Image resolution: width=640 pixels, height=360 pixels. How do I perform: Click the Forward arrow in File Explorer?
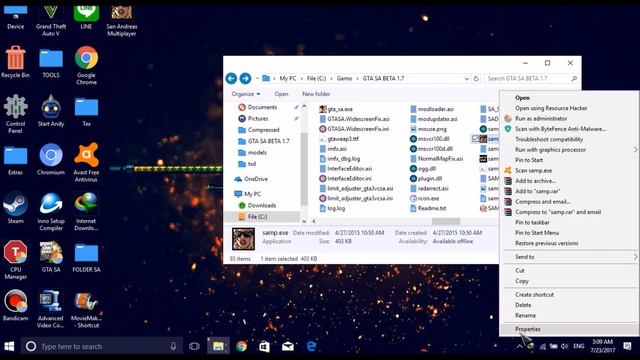(x=245, y=78)
